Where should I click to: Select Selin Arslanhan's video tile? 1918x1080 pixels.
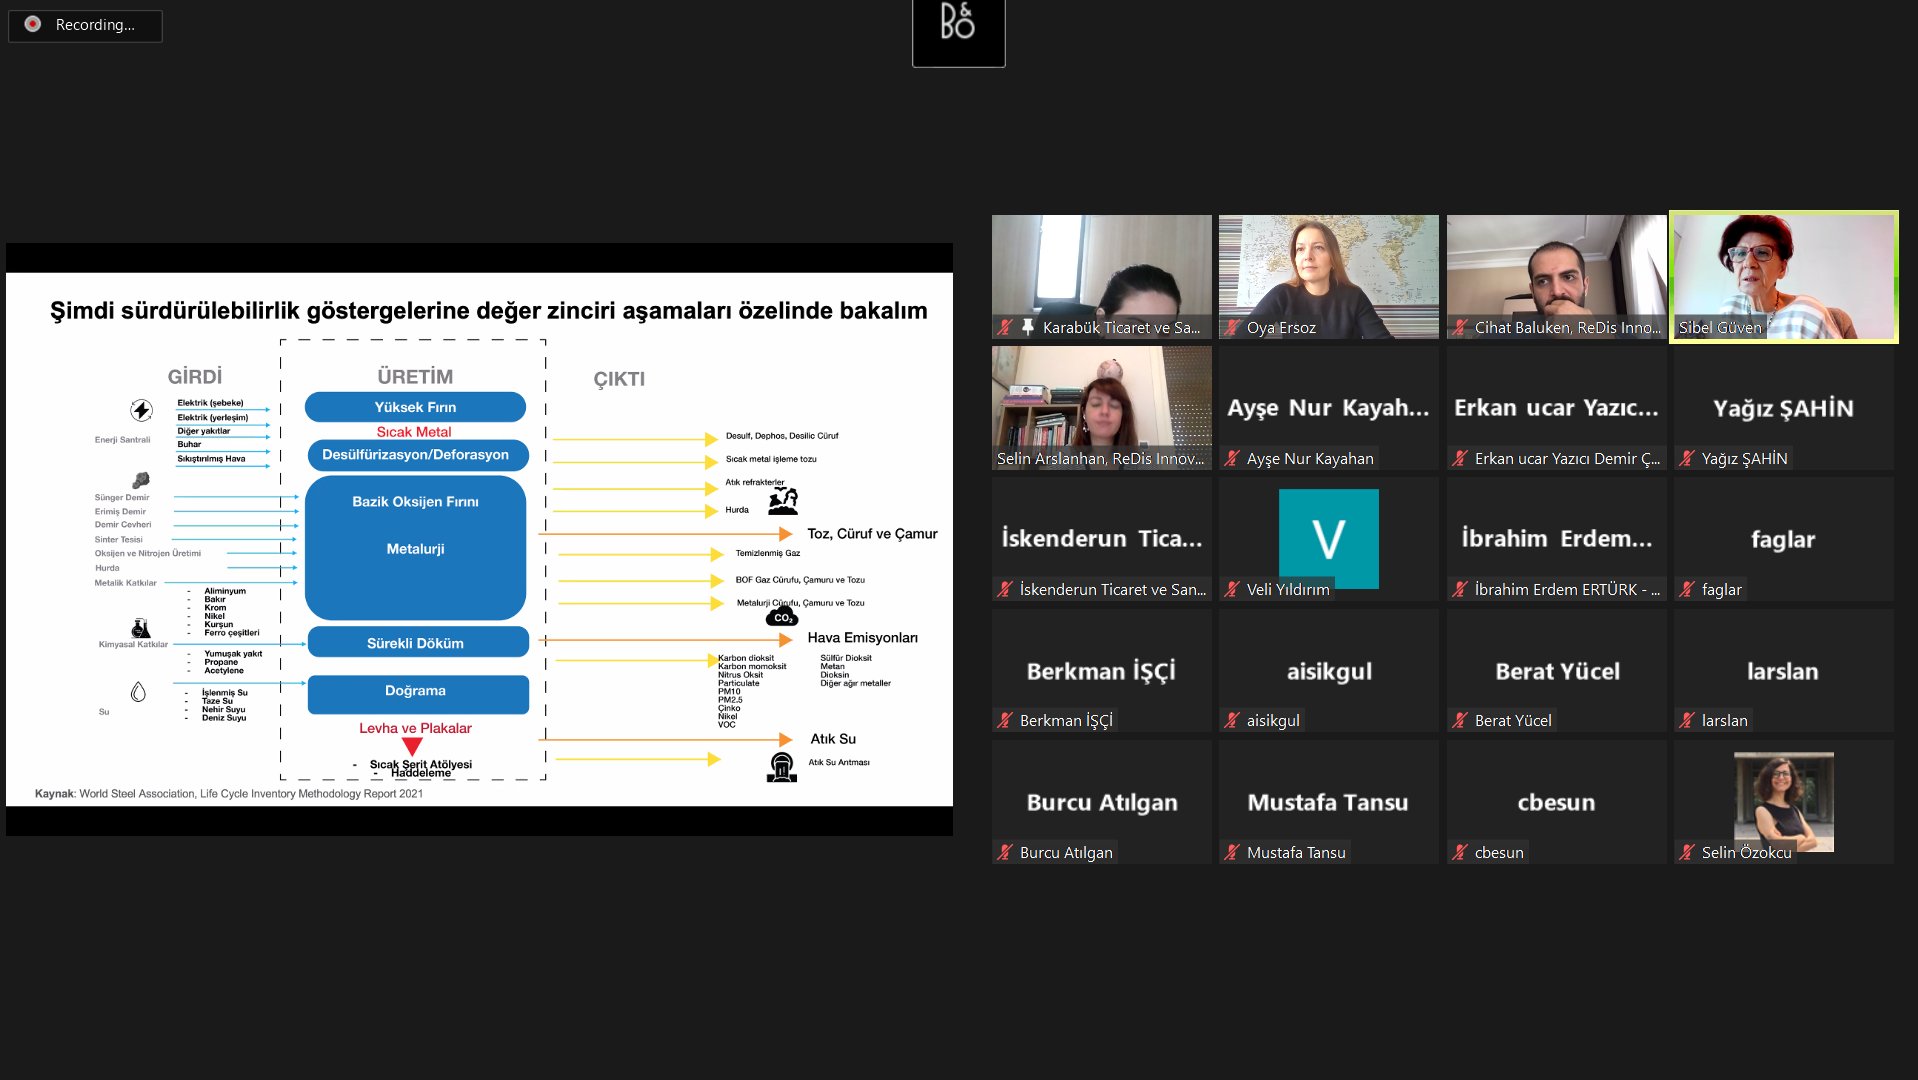click(1102, 408)
